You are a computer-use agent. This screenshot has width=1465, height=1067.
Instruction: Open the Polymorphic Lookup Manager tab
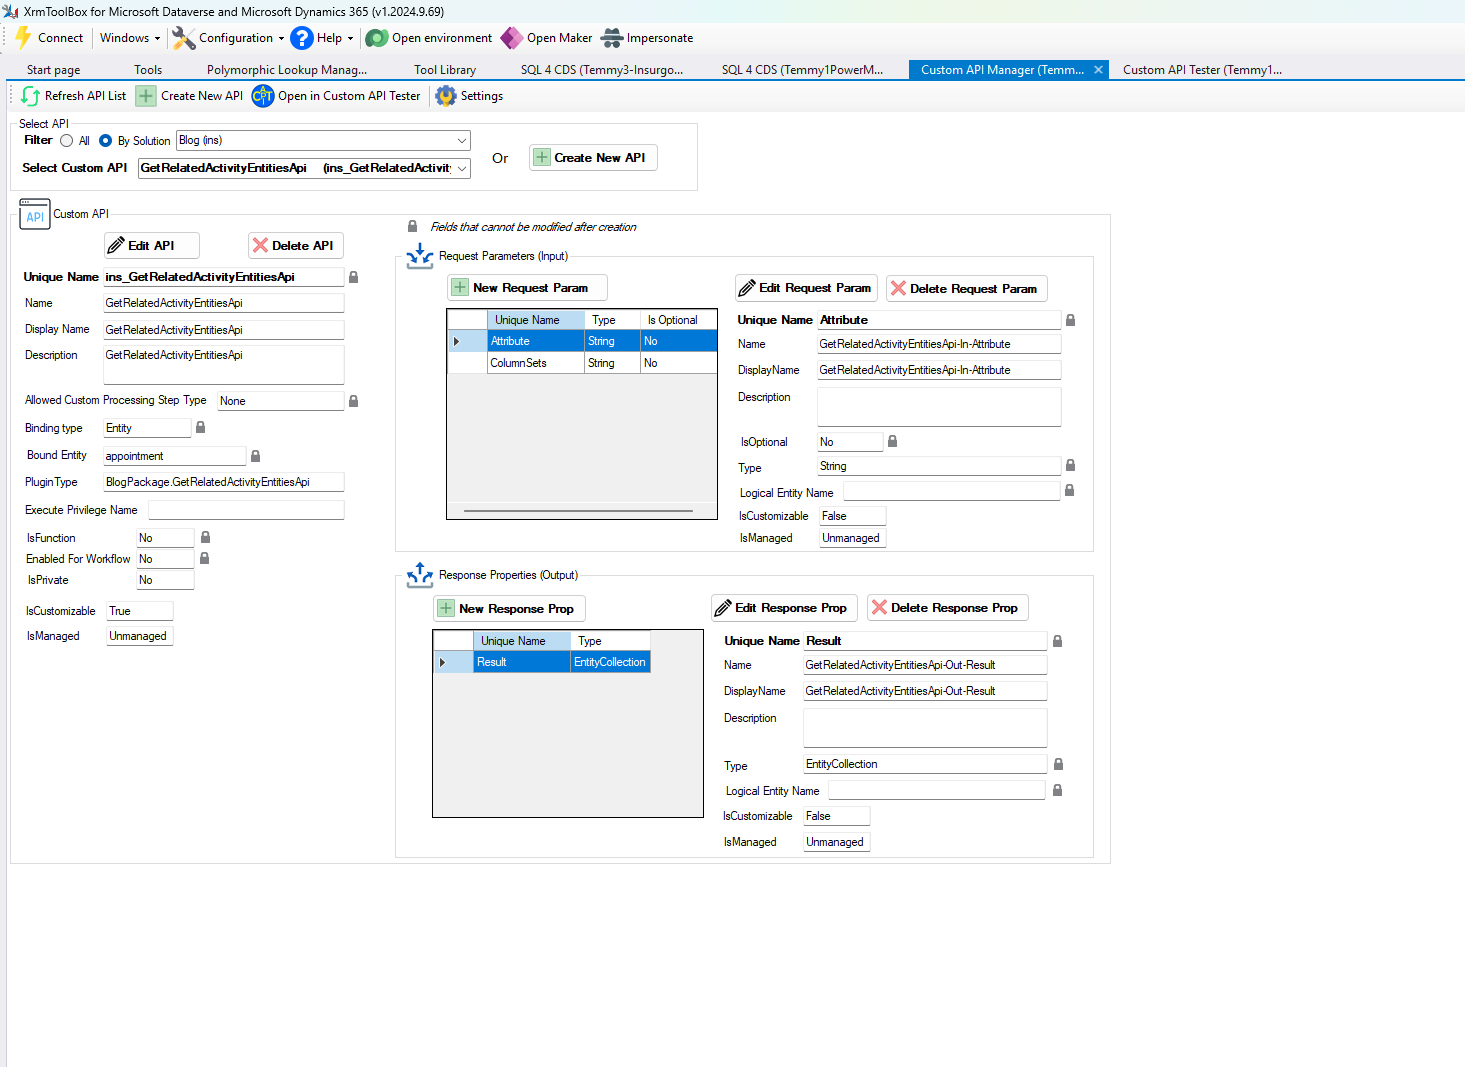point(287,70)
